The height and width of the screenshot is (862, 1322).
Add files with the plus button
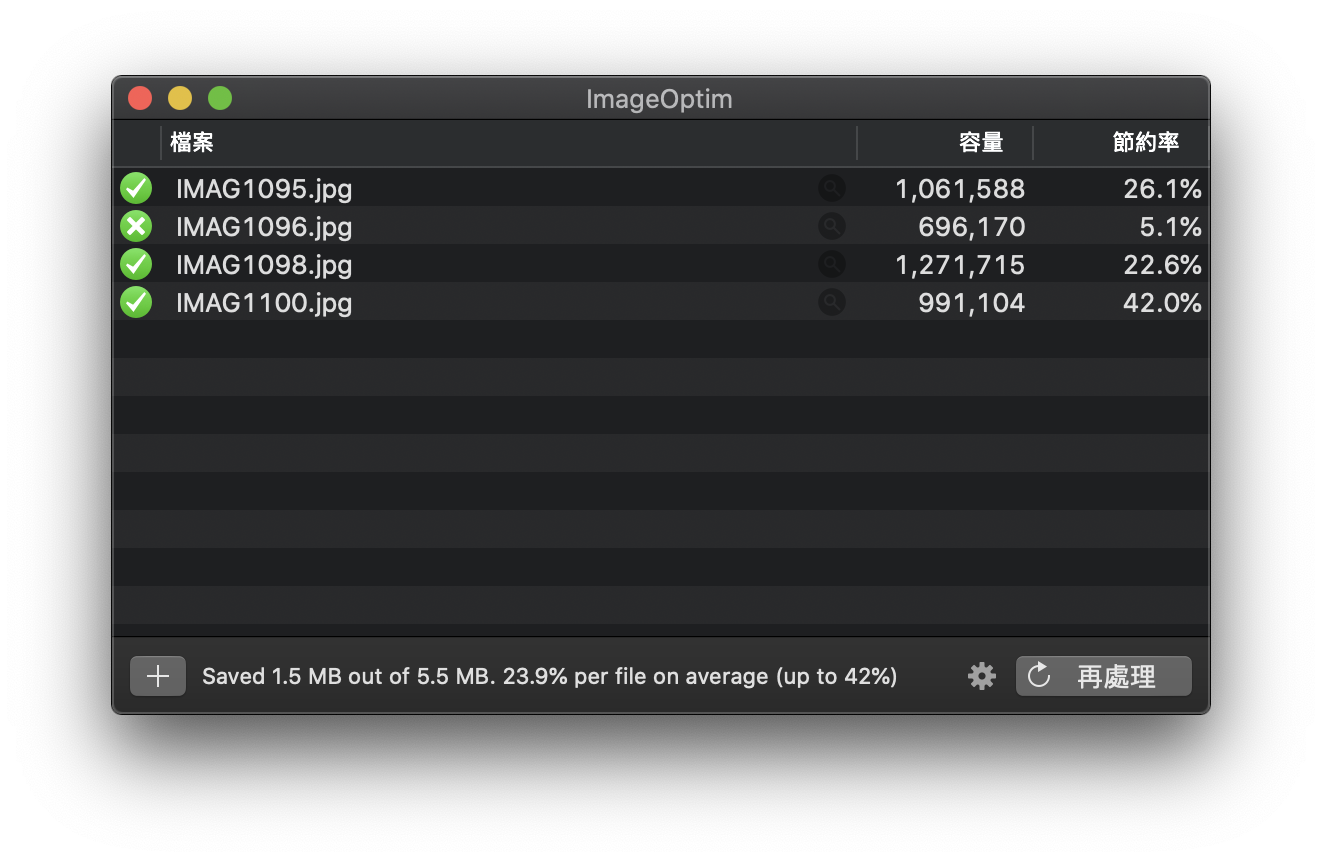pyautogui.click(x=158, y=677)
